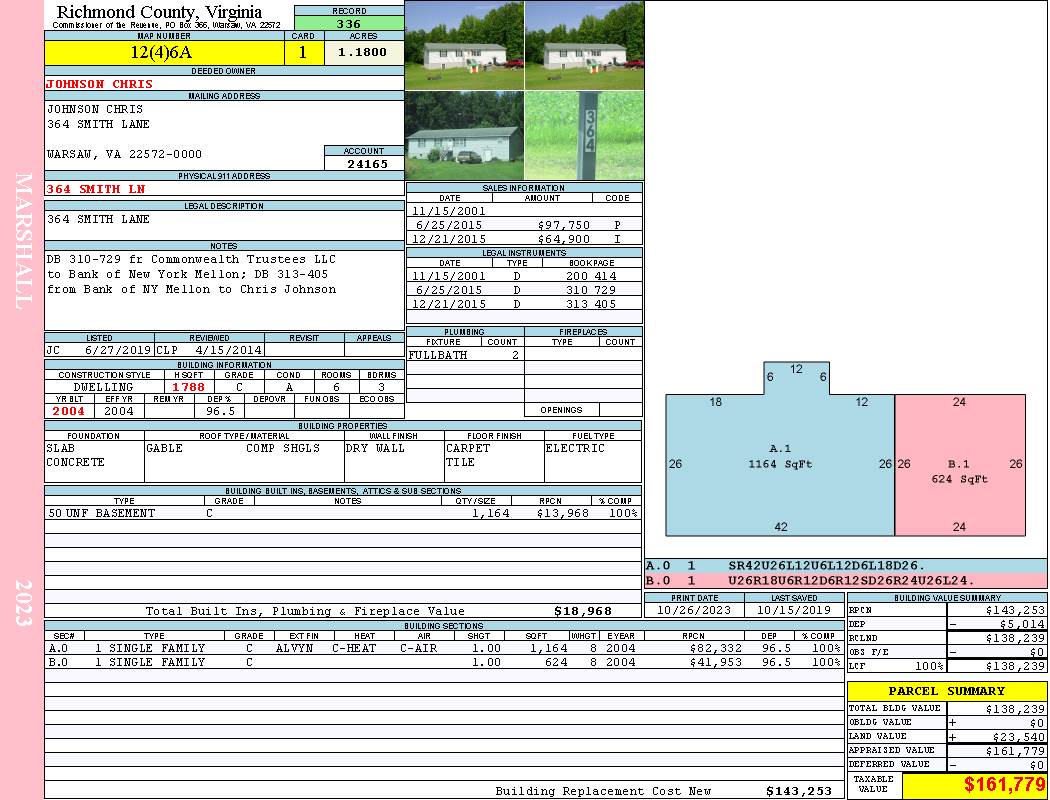This screenshot has width=1050, height=800.
Task: Click the section RPCN value $82,332
Action: [x=716, y=648]
